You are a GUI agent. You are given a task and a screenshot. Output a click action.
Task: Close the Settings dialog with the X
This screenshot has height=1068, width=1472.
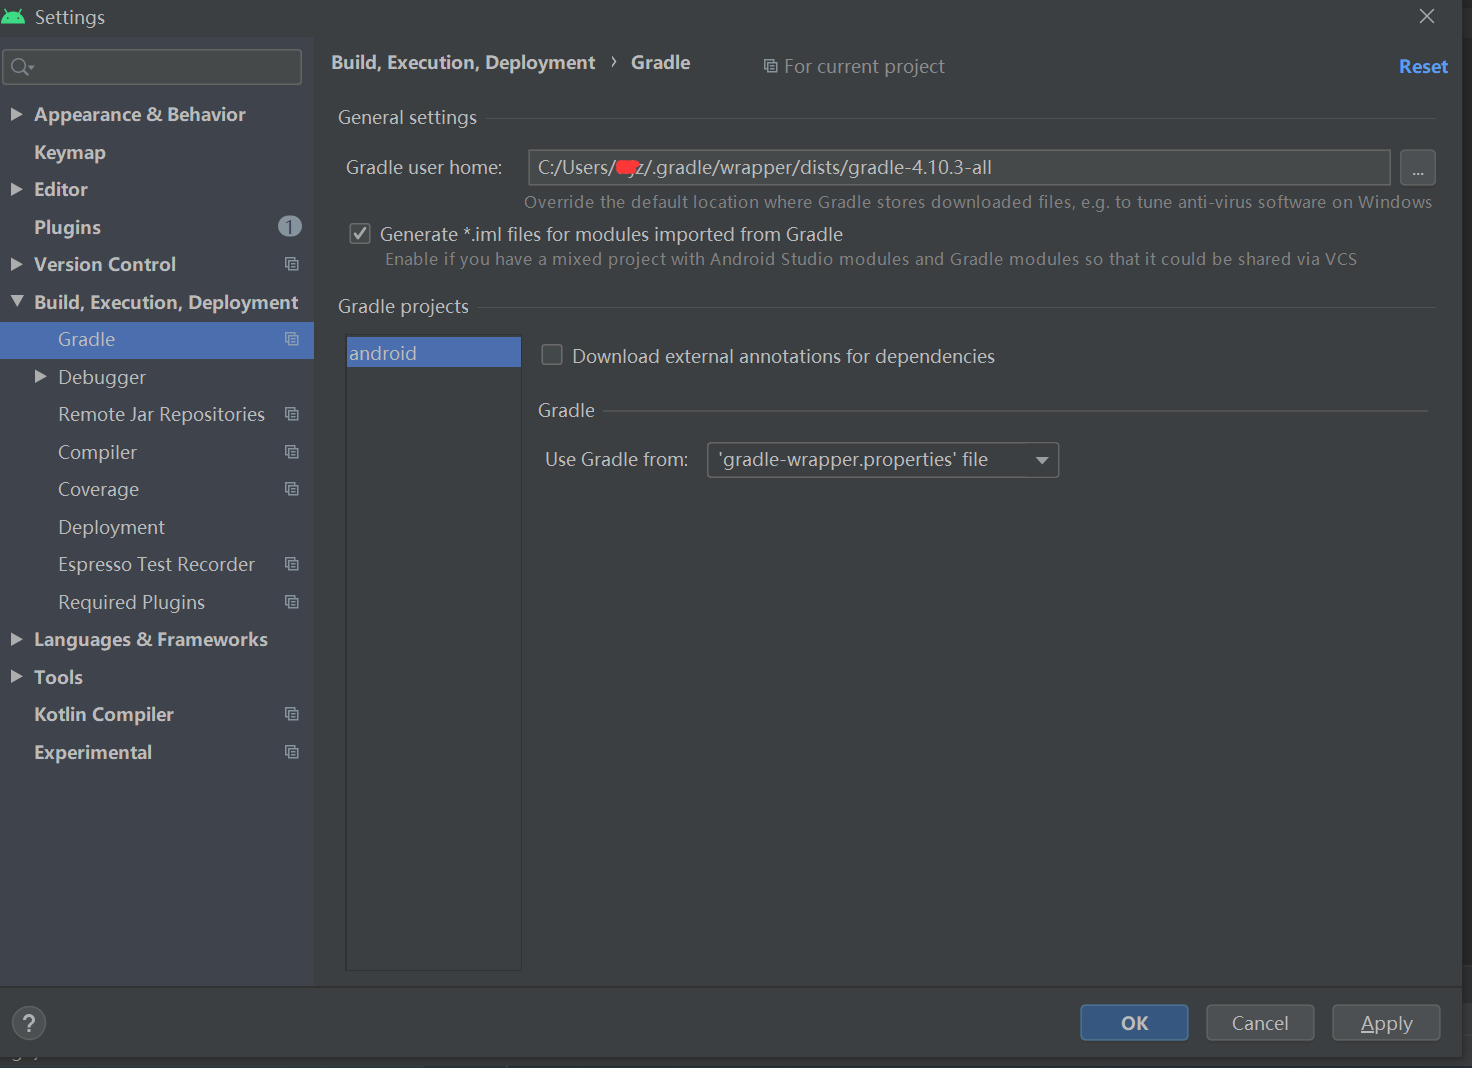[x=1427, y=16]
